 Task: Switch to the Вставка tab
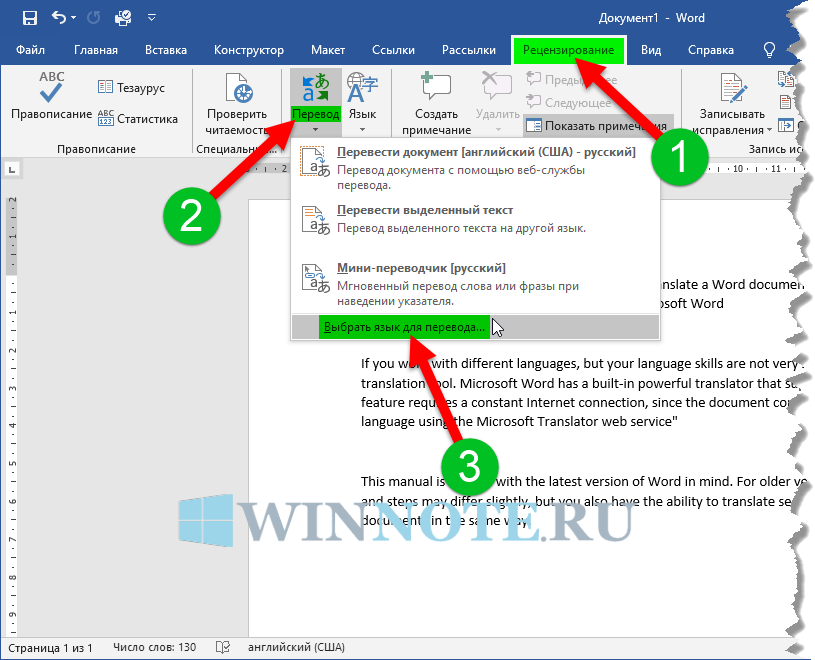pyautogui.click(x=165, y=50)
